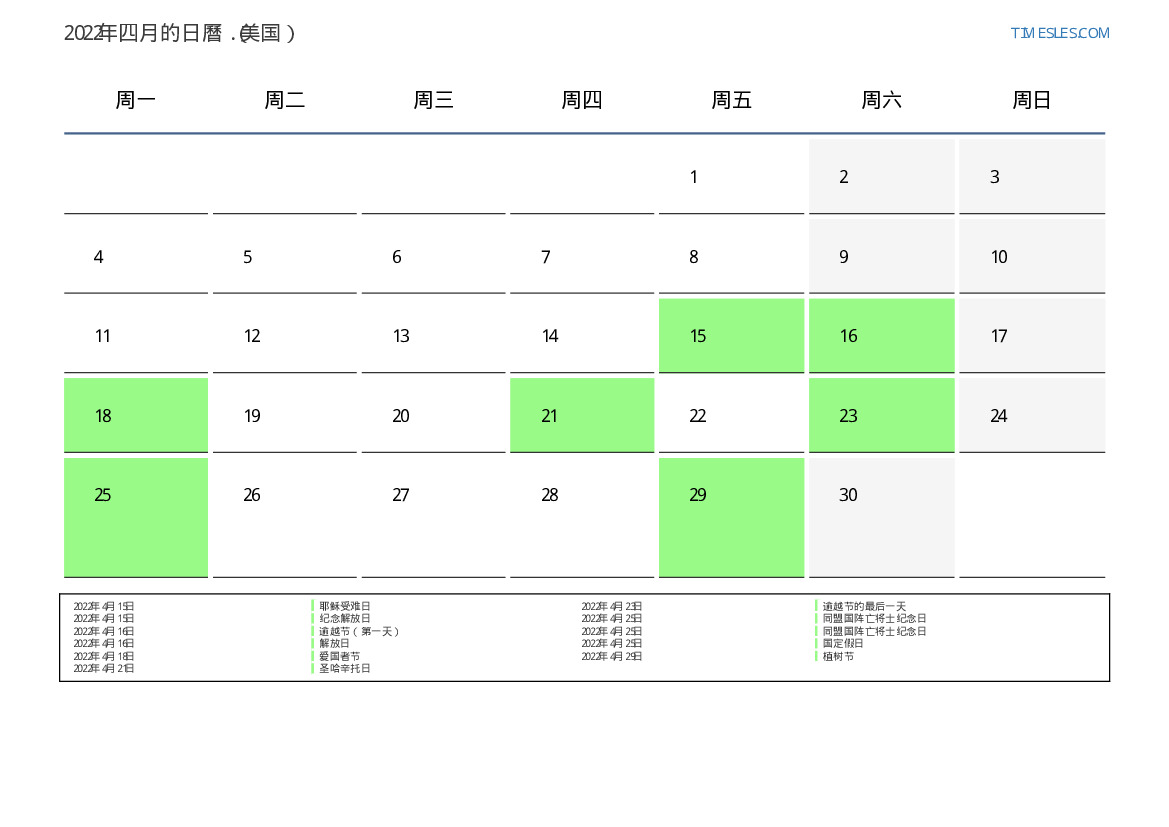Image resolution: width=1169 pixels, height=827 pixels.
Task: Click the April 30 Saturday cell
Action: coord(881,516)
